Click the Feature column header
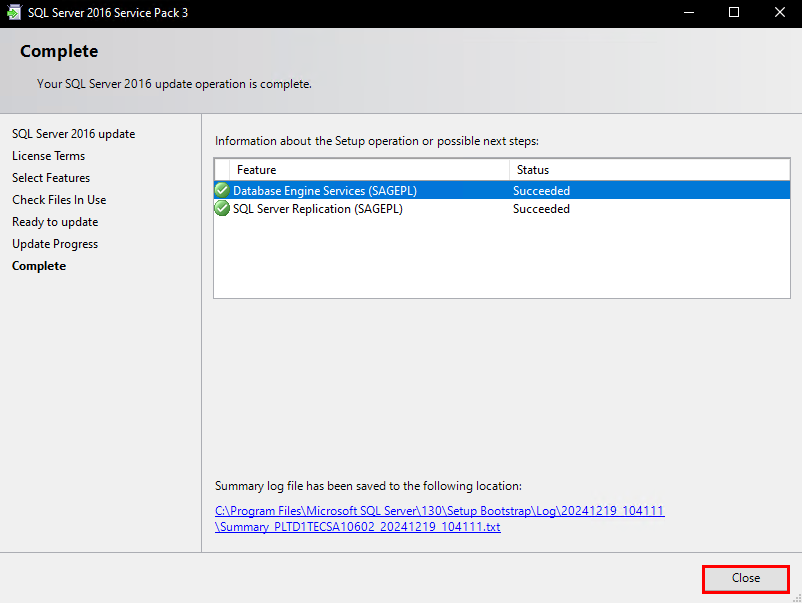Image resolution: width=802 pixels, height=603 pixels. click(369, 170)
